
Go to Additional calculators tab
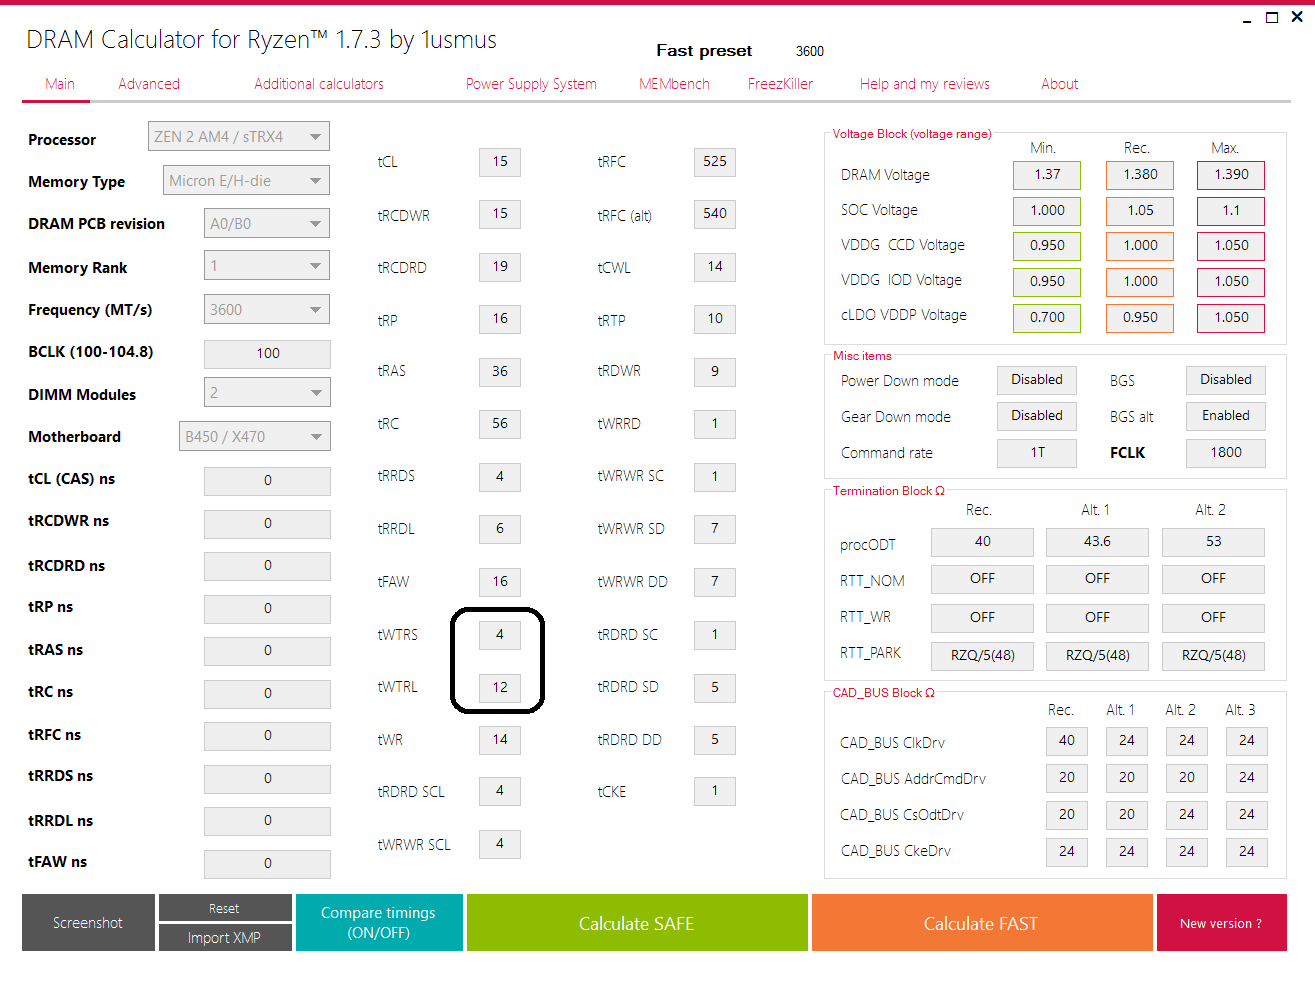click(x=319, y=84)
